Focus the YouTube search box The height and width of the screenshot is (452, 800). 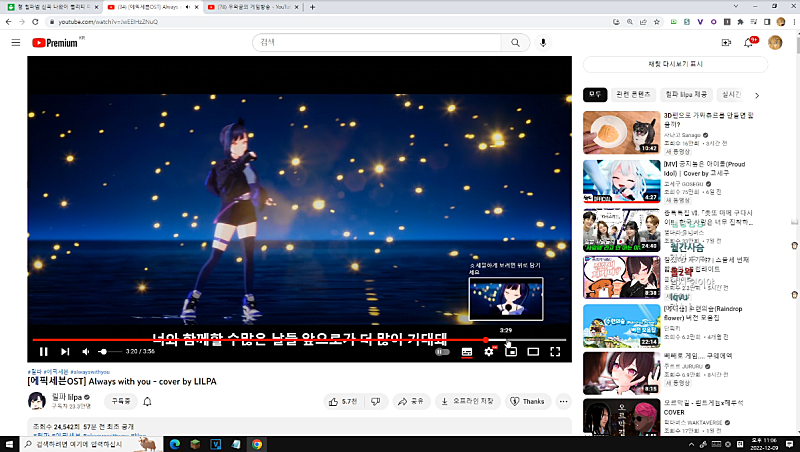pos(377,42)
